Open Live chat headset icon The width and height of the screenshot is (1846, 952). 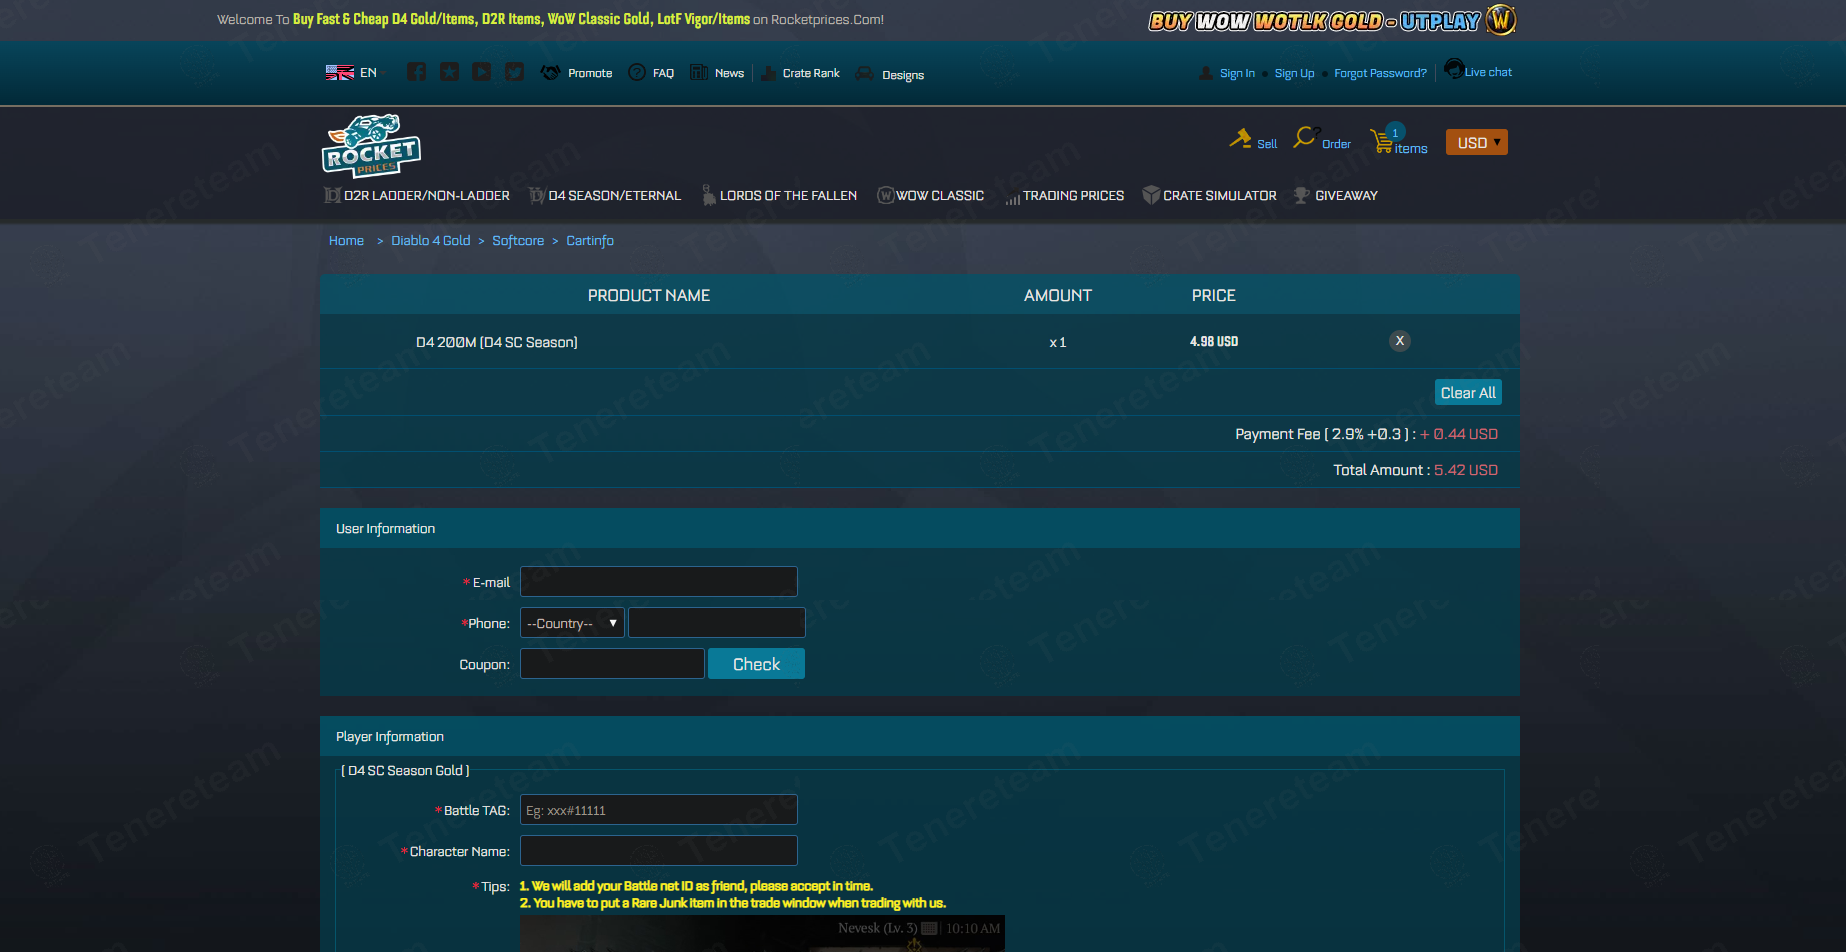[x=1454, y=70]
